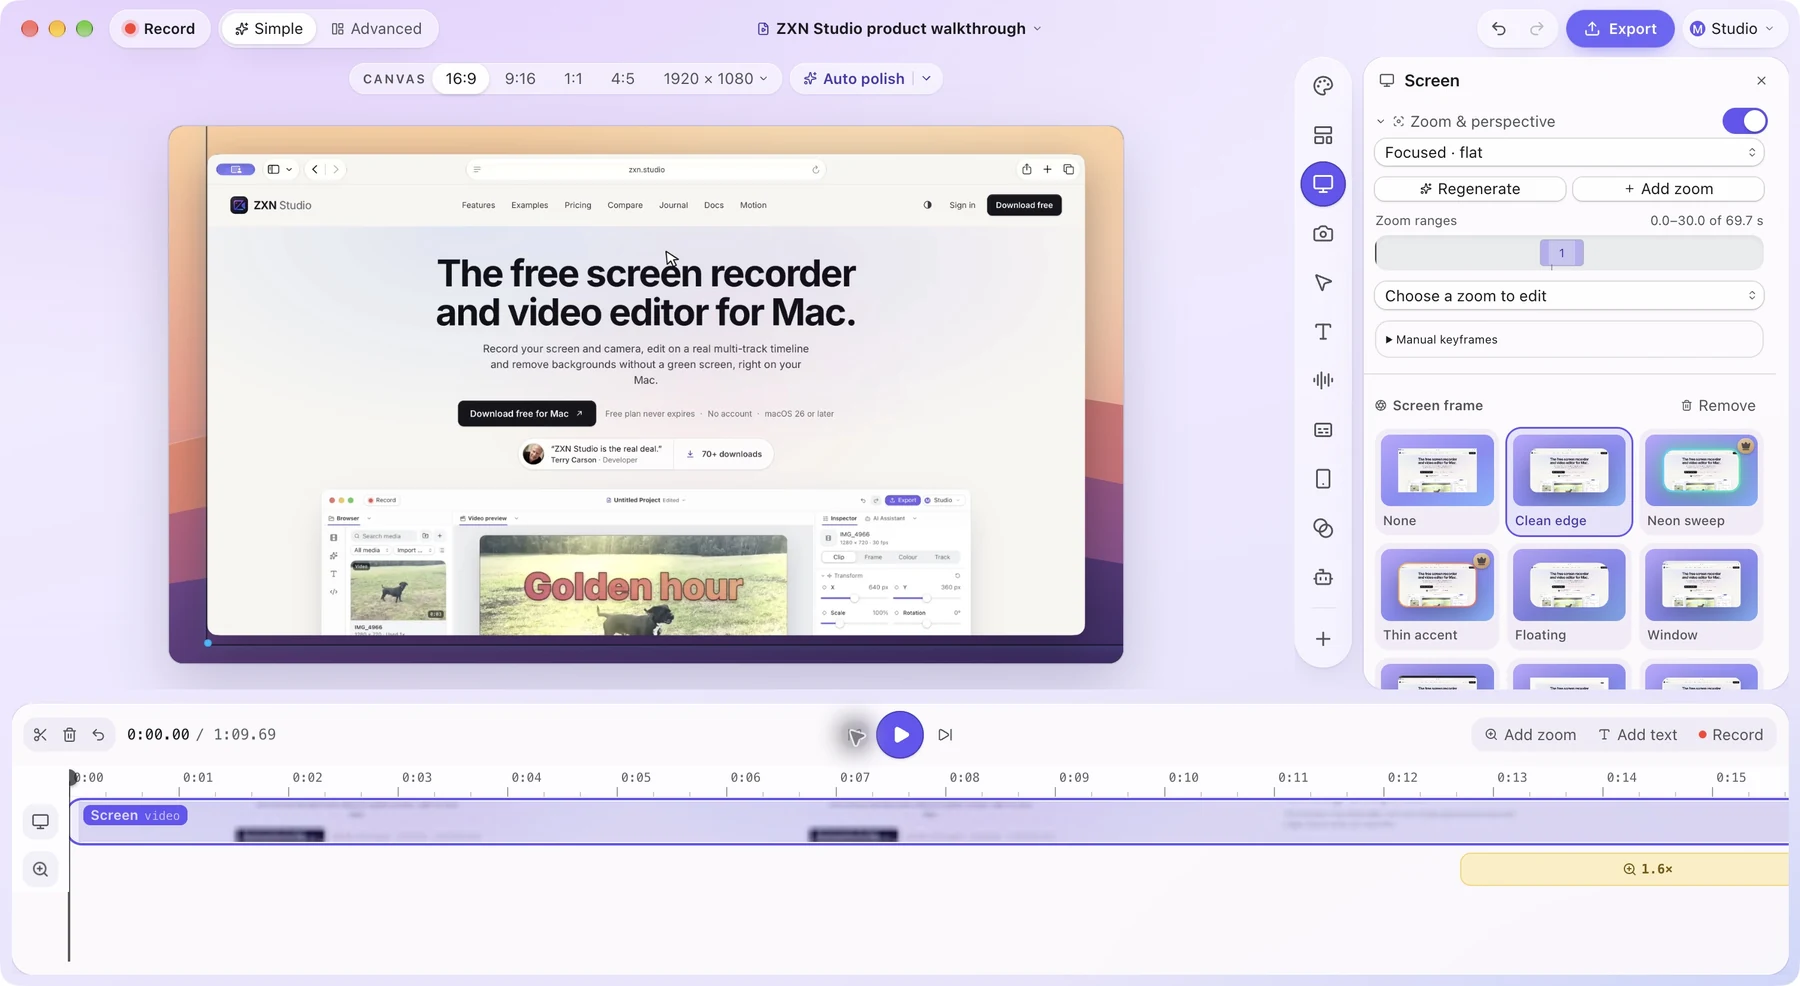Expand Manual keyframes section
This screenshot has height=986, width=1800.
pyautogui.click(x=1569, y=340)
